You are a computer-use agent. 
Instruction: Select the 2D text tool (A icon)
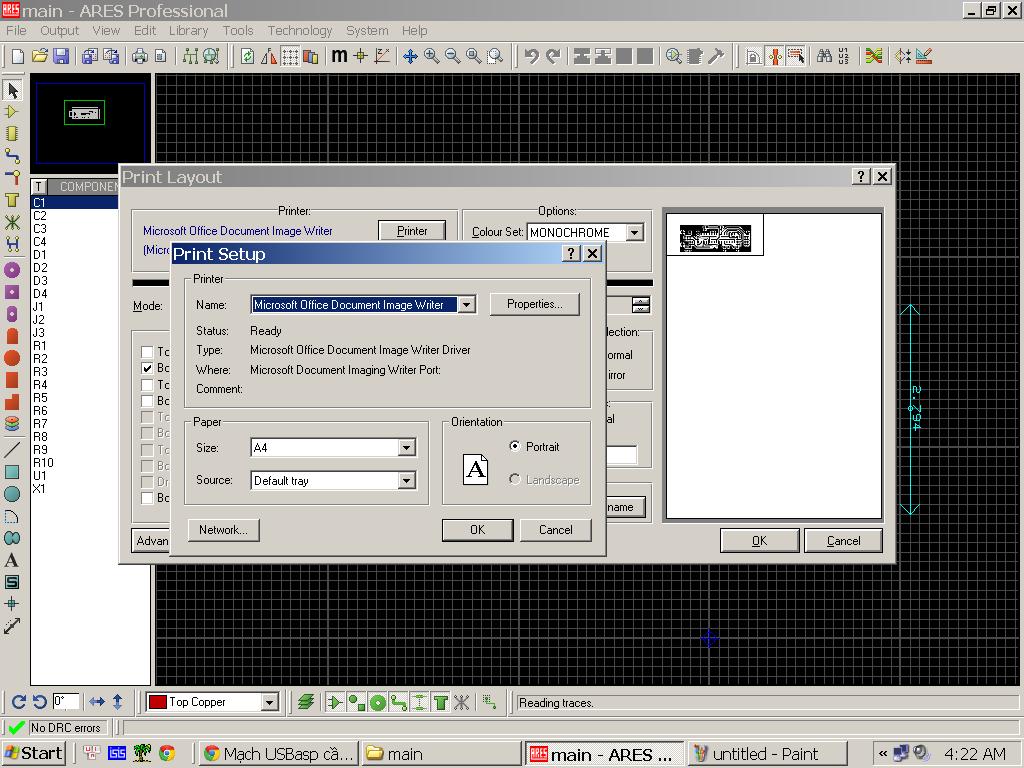pos(12,560)
